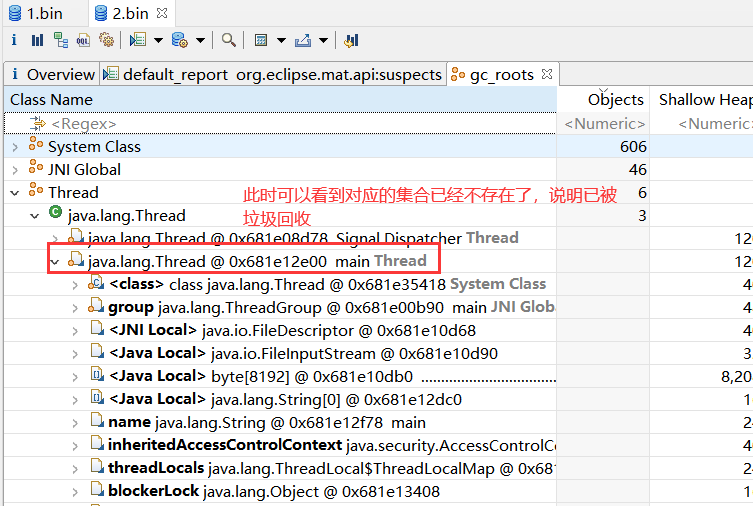Click the calculate retained size icon

[261, 40]
